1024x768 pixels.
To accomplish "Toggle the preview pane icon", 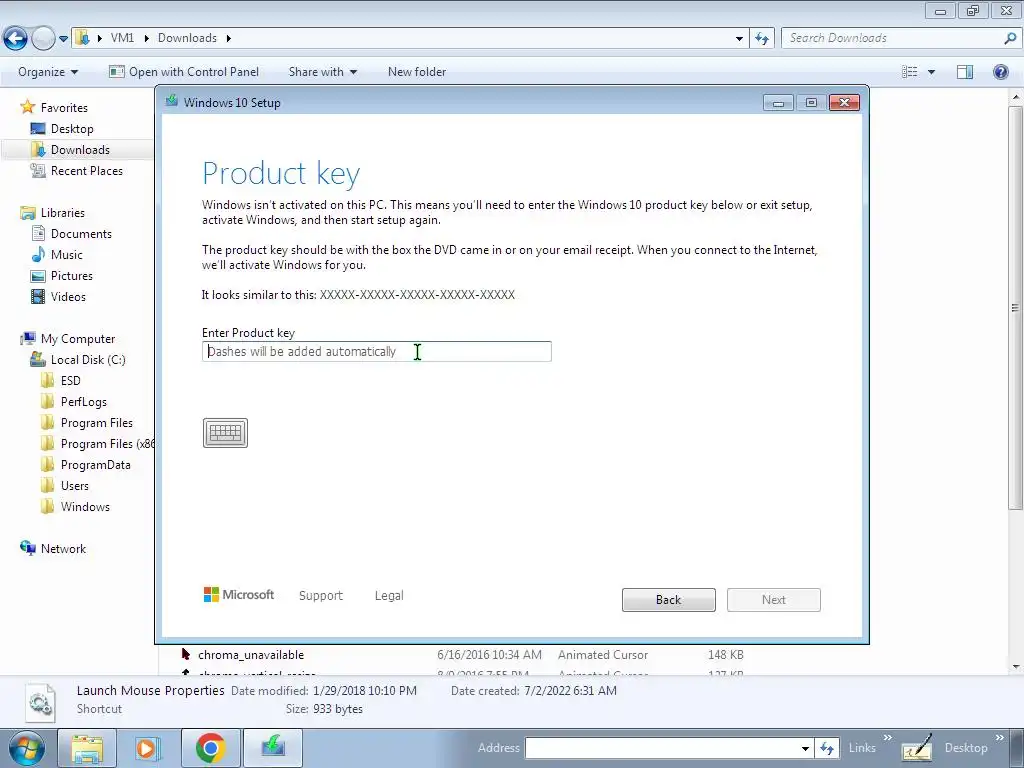I will [965, 72].
